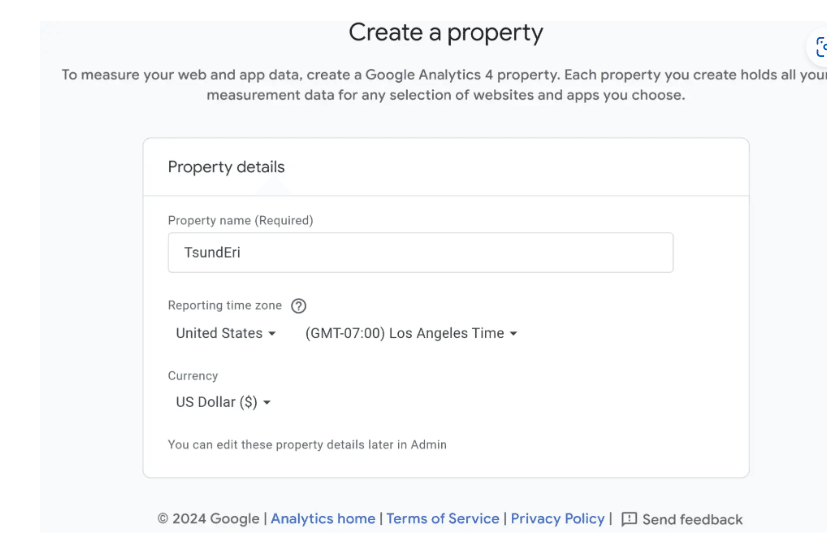
Task: Click the Currency field label
Action: point(193,376)
